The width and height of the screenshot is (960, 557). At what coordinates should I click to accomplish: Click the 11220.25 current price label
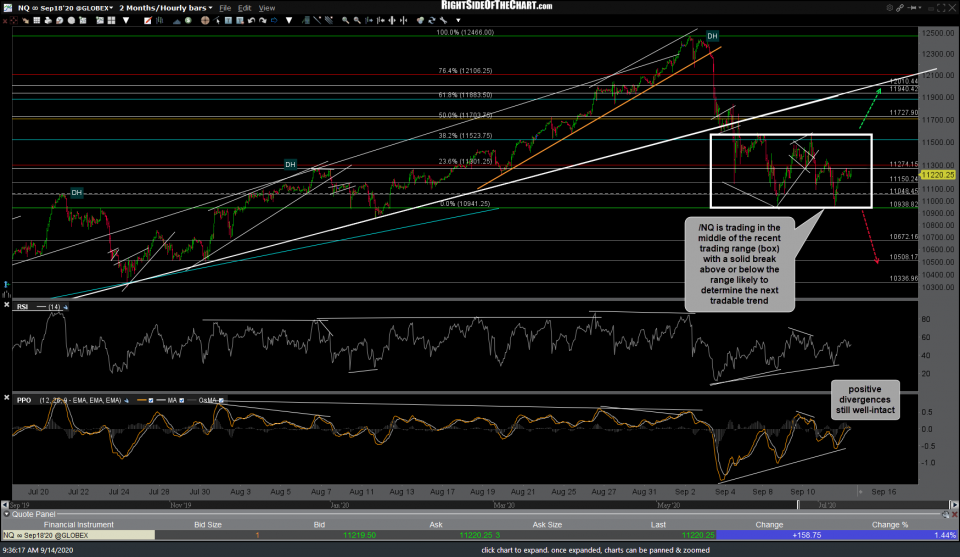[x=937, y=175]
